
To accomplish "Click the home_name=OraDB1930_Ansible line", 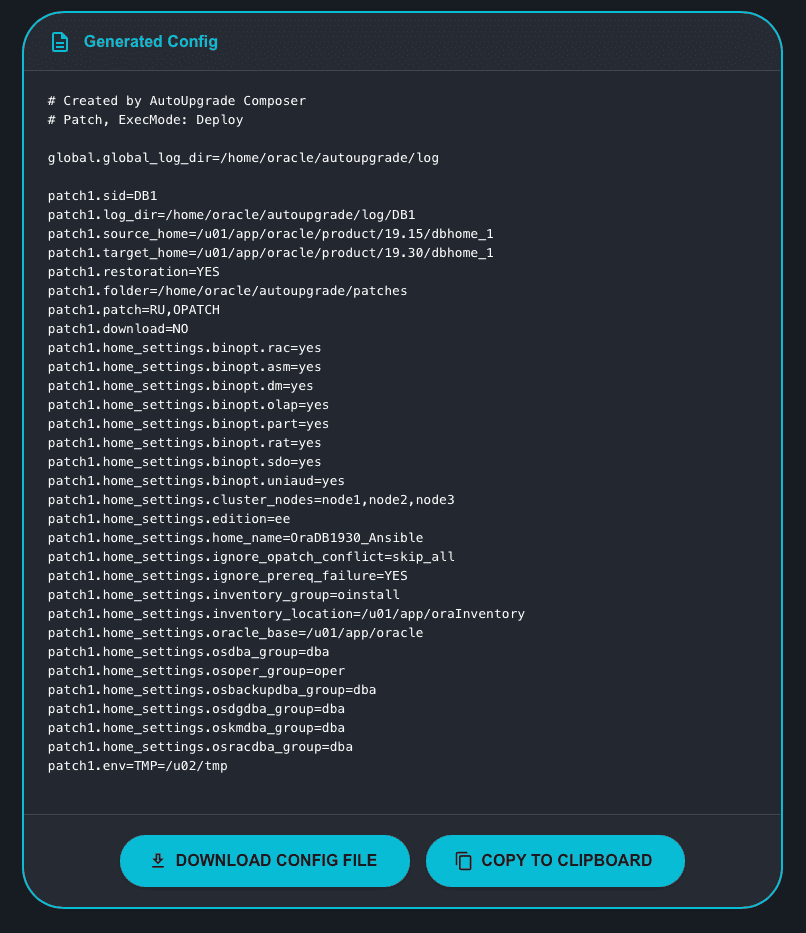I will [236, 538].
